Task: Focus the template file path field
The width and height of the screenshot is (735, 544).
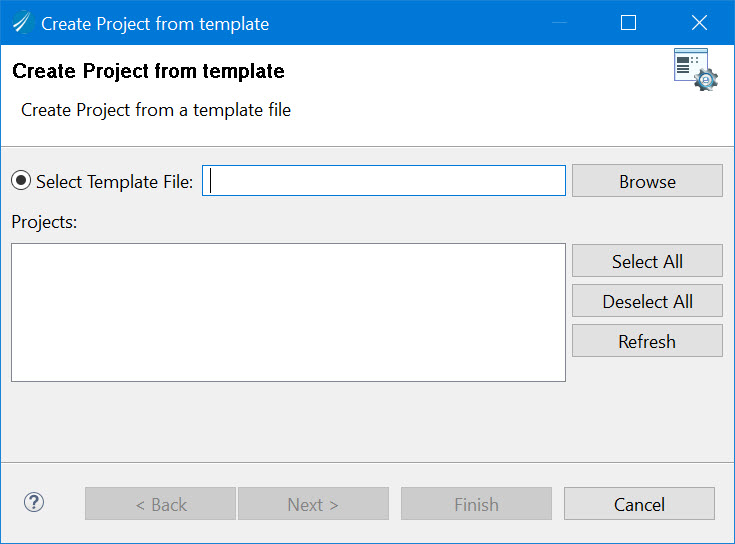Action: pos(383,181)
